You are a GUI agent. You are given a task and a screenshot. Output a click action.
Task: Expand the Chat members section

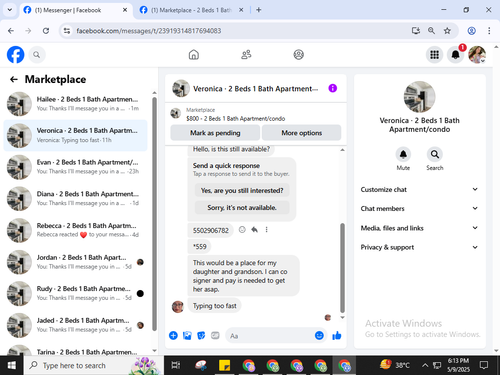[x=419, y=209]
